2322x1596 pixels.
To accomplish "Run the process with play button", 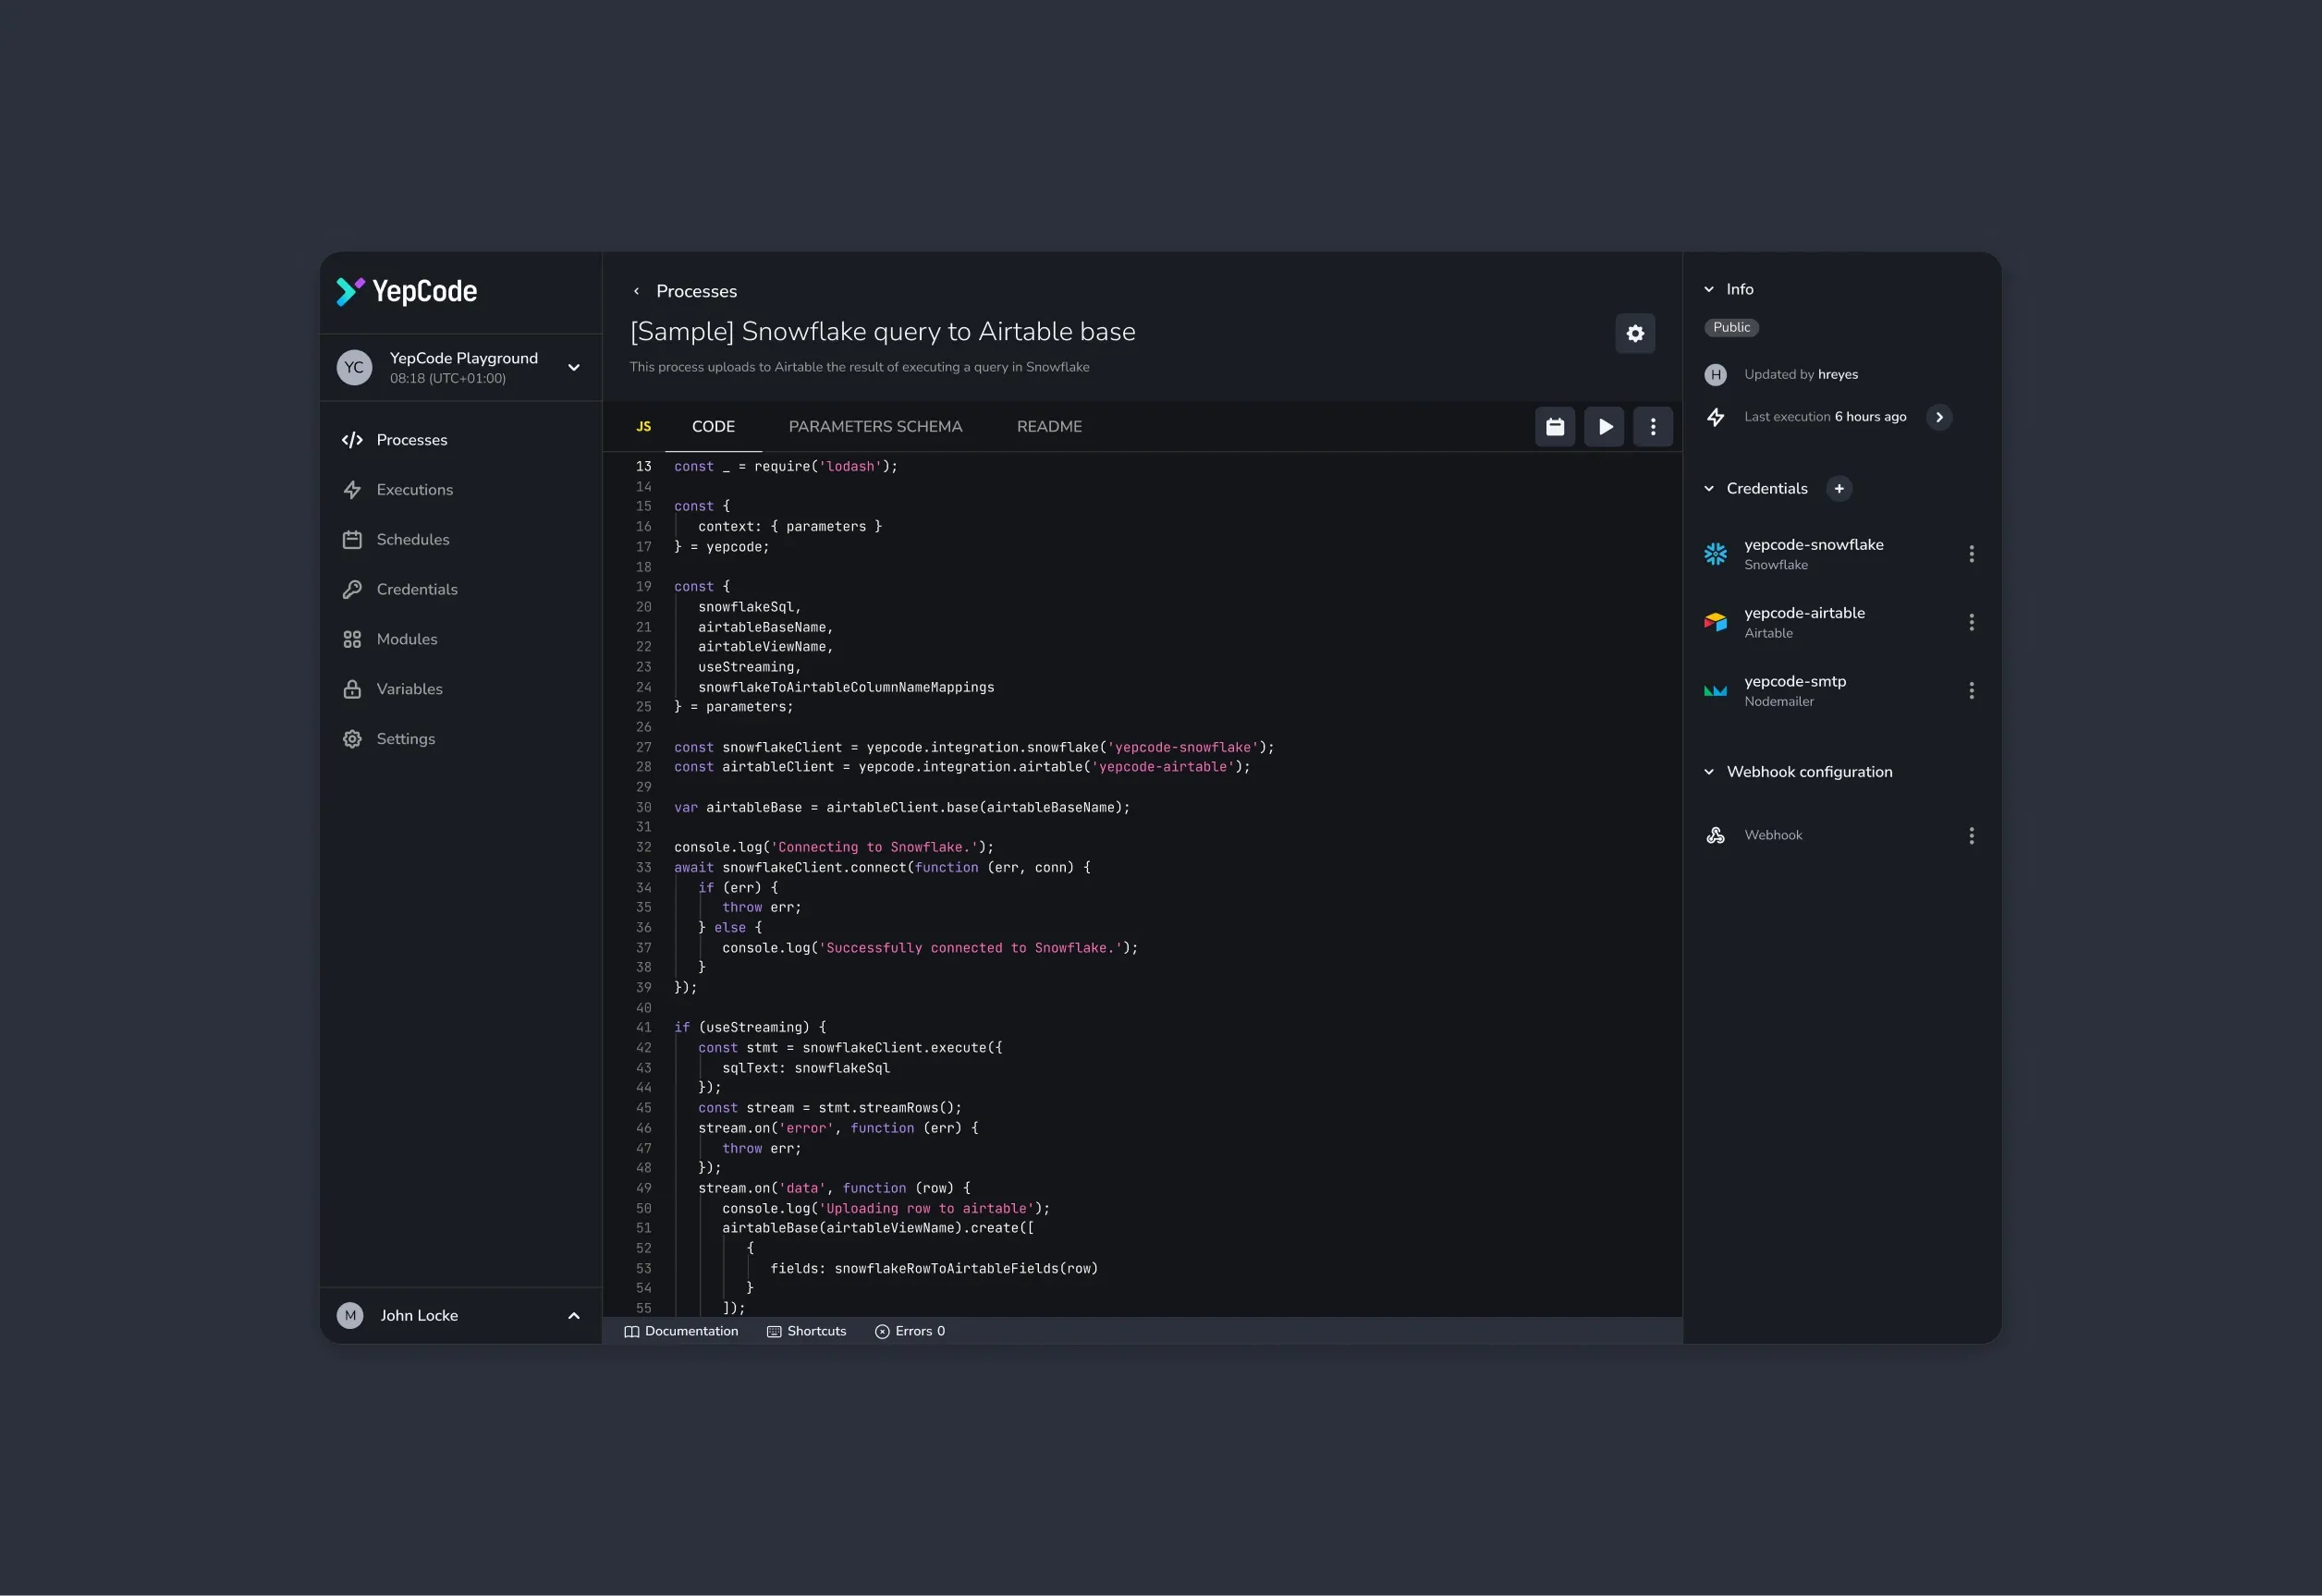I will (1604, 427).
